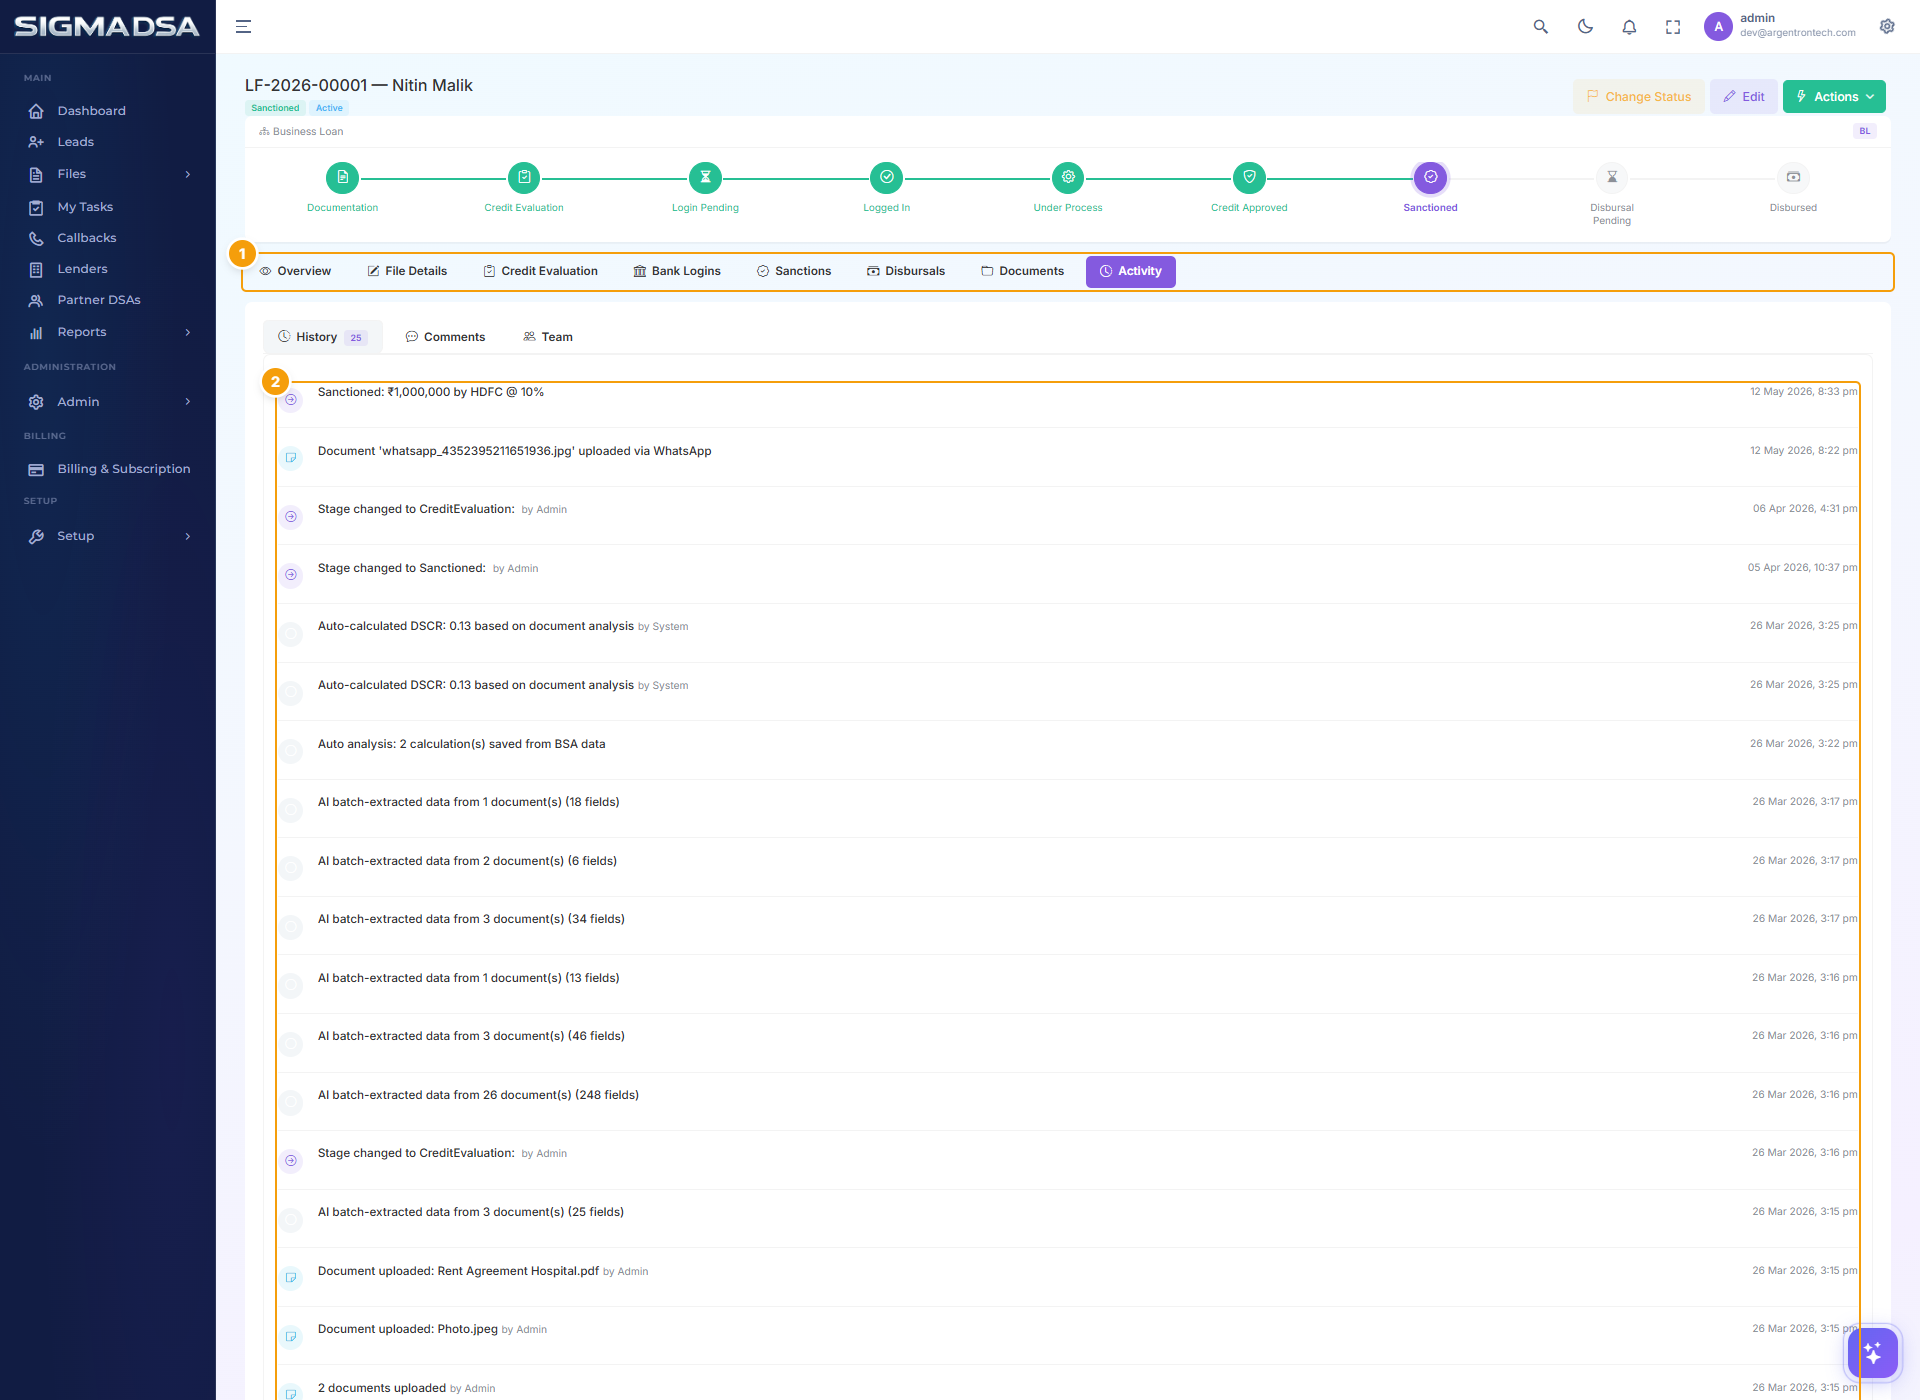
Task: Switch to the Disbursals tab
Action: 906,271
